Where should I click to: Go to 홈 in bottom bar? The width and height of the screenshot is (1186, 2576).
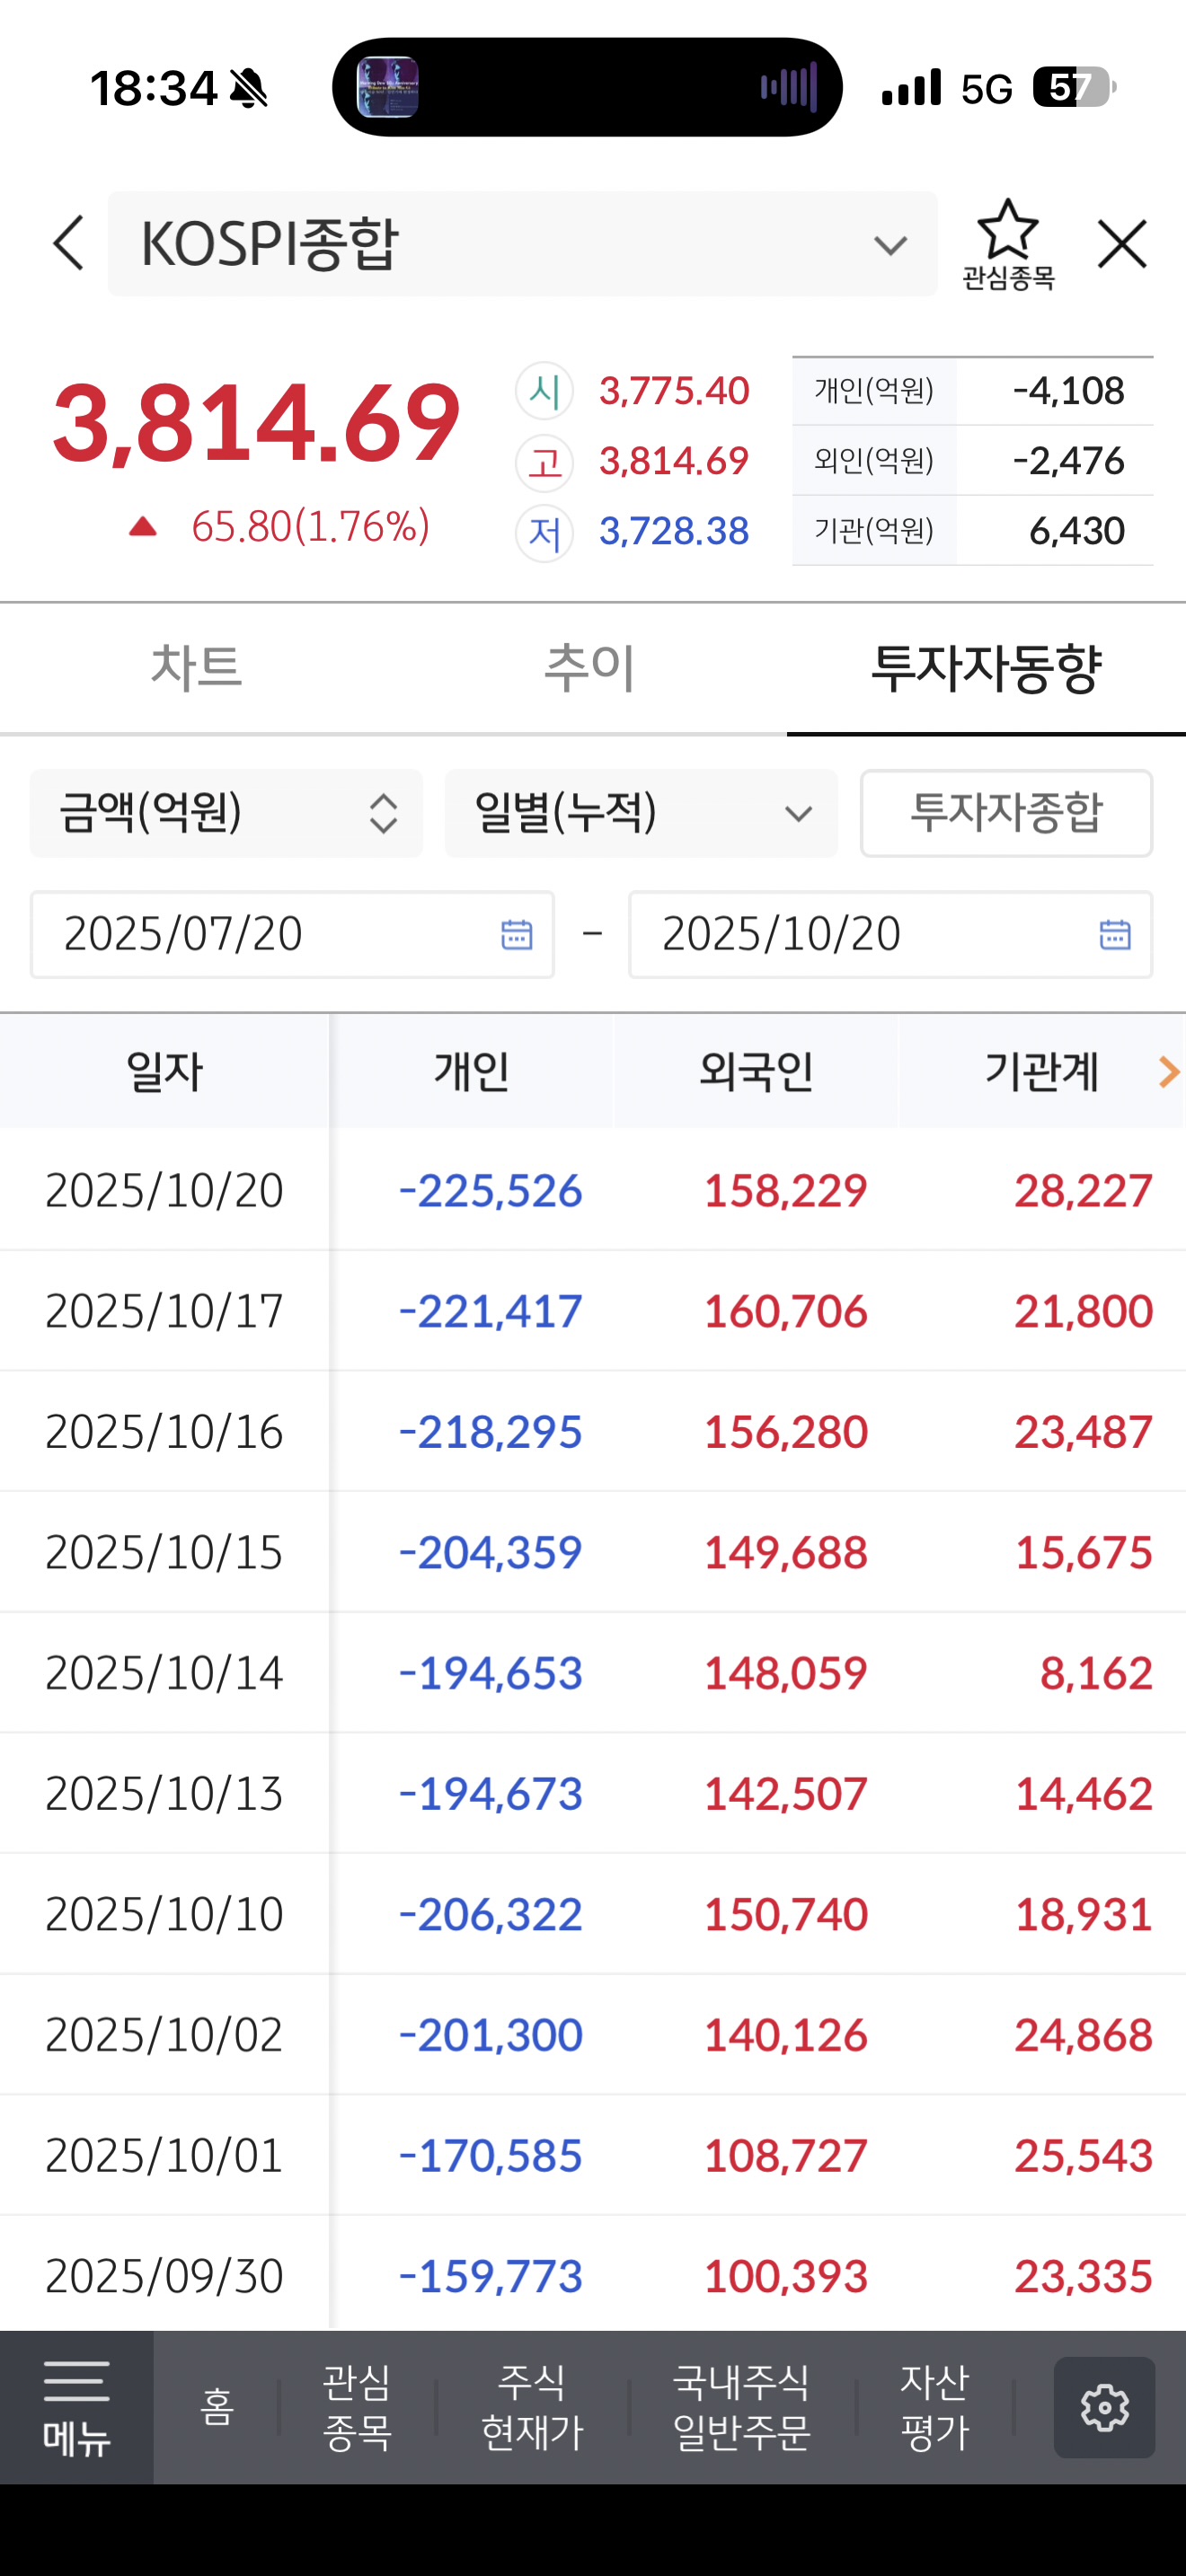[x=217, y=2407]
